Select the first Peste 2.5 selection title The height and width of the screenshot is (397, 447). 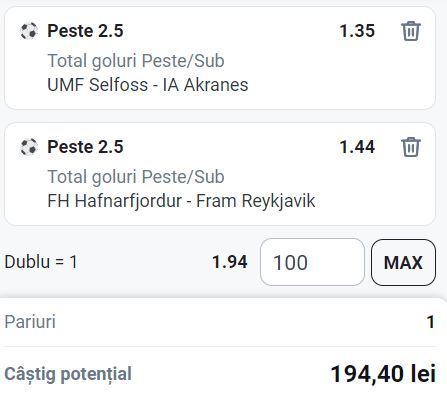click(85, 31)
